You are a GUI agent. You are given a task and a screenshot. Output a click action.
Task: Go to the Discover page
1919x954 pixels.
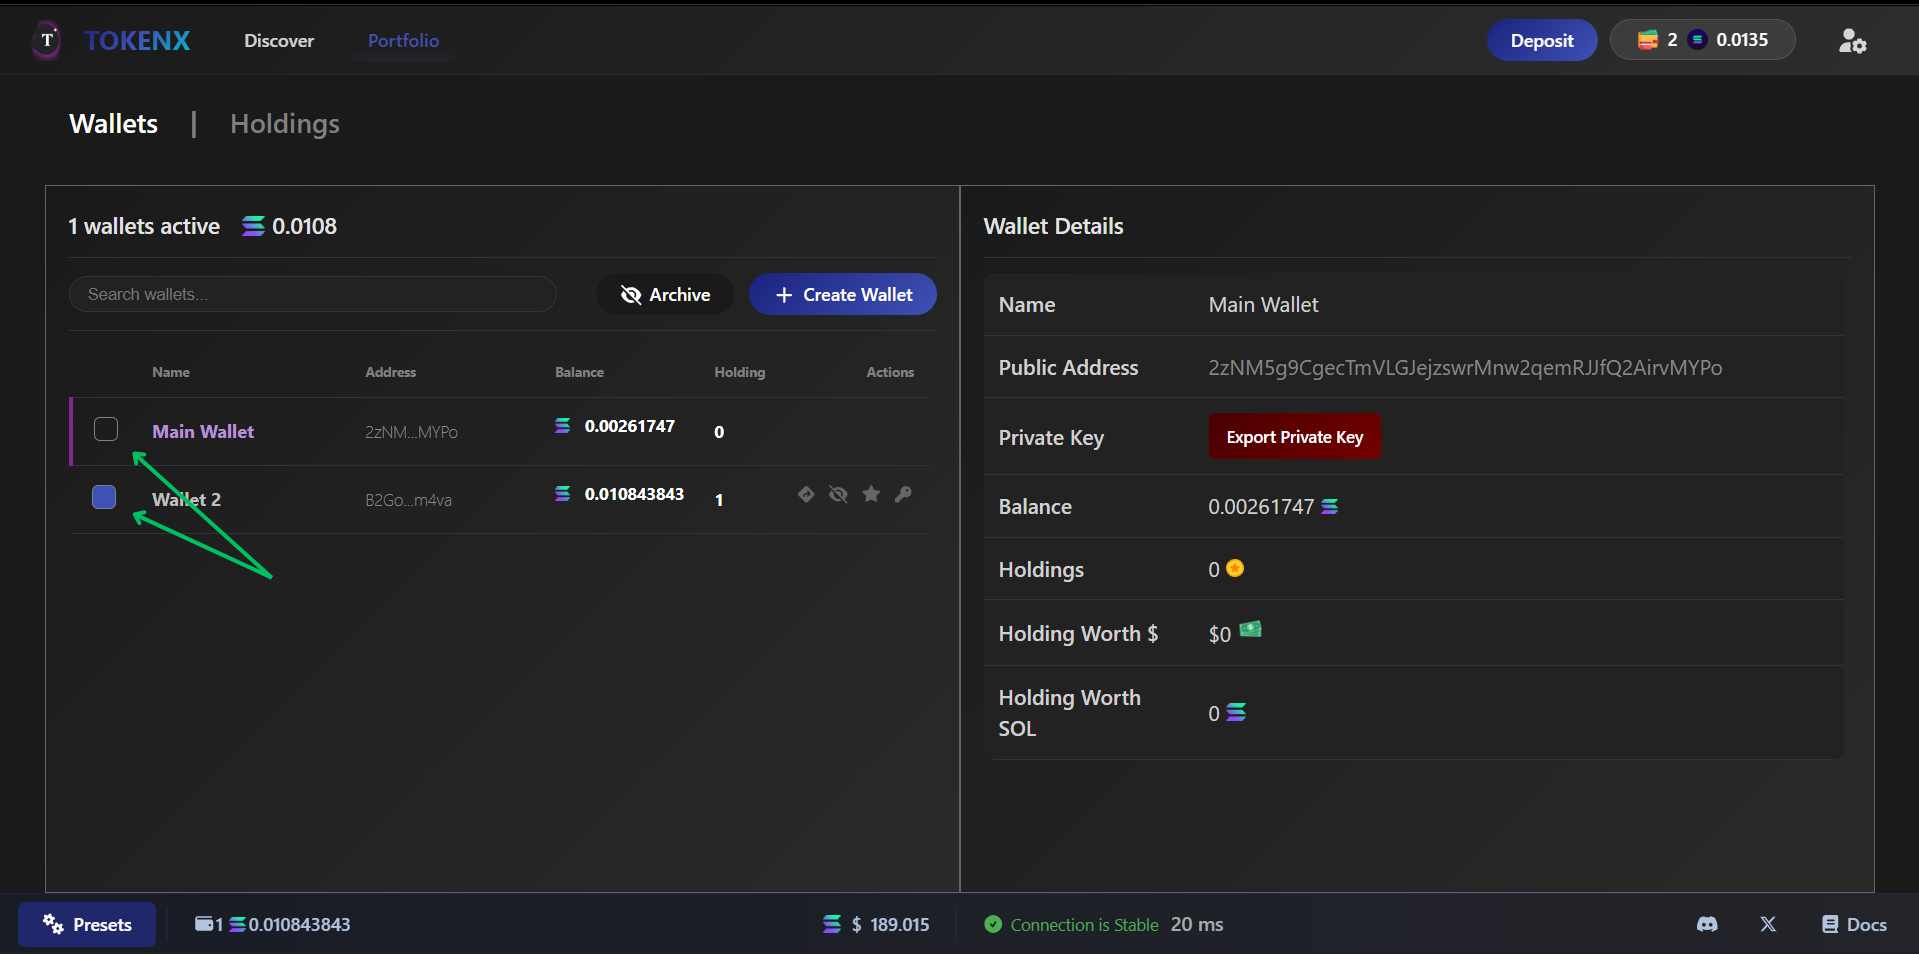(279, 41)
